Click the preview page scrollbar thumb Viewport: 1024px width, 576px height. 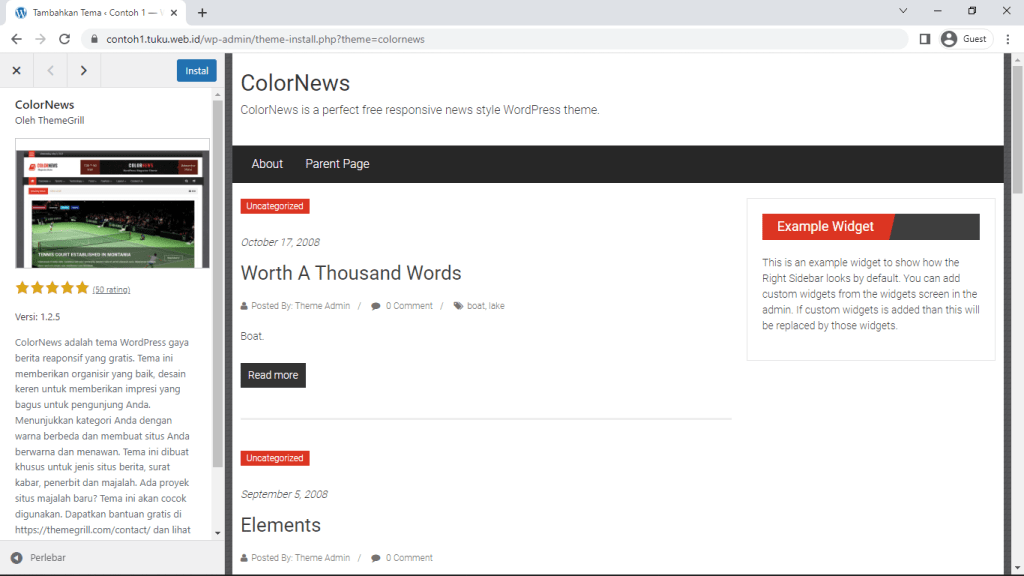pyautogui.click(x=1017, y=129)
